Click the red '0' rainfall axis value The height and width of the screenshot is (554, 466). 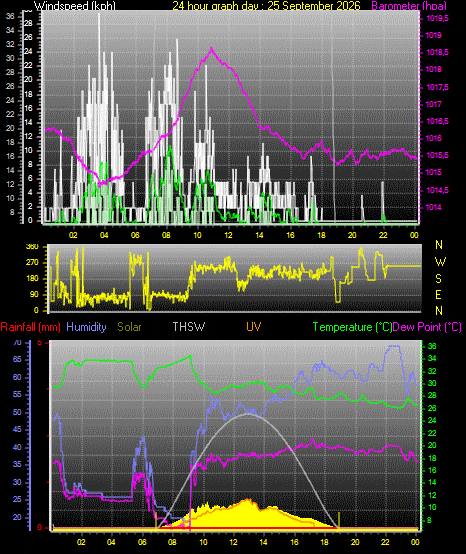pos(40,528)
